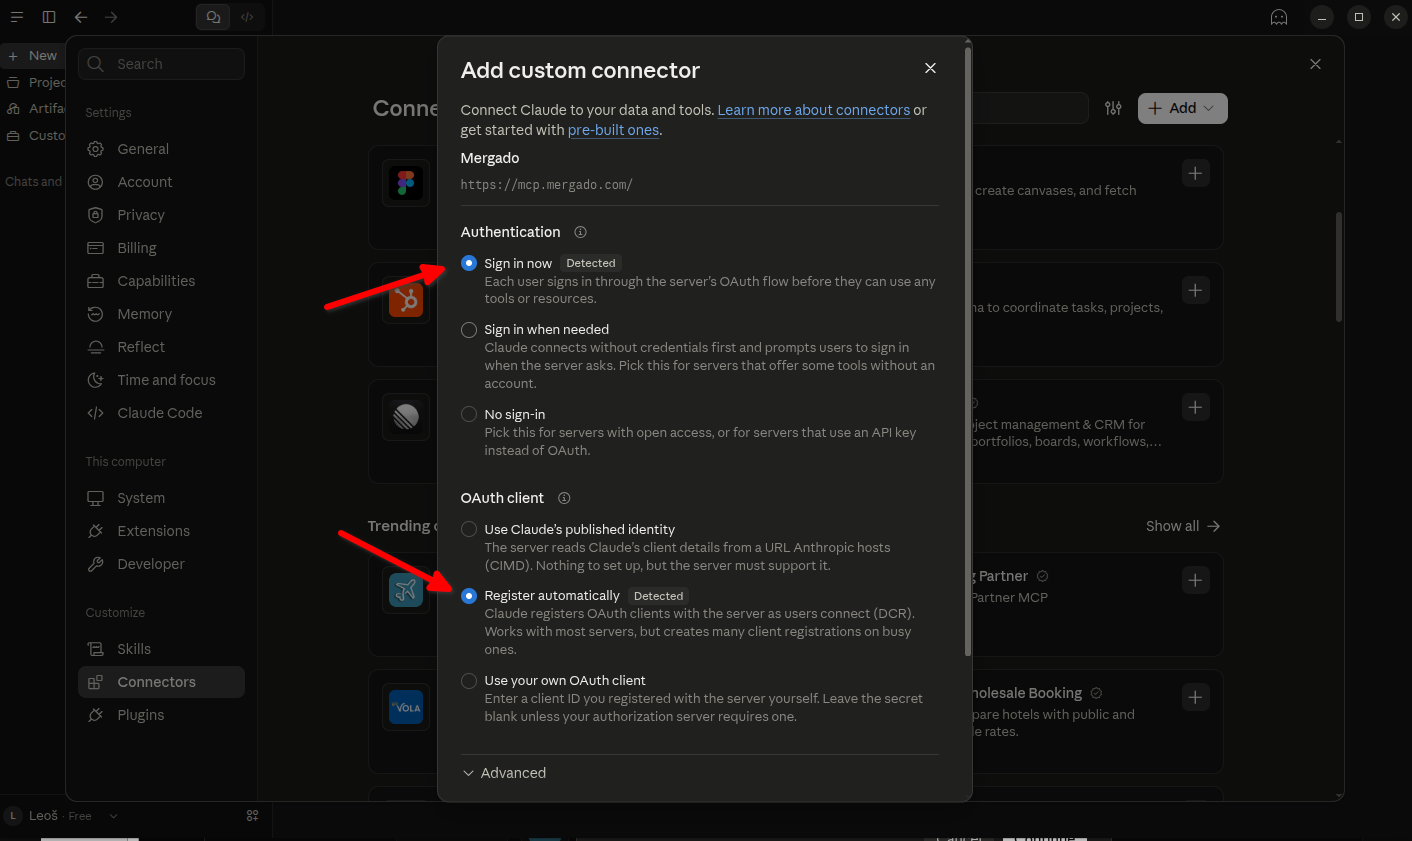
Task: Open Privacy settings
Action: (x=161, y=215)
